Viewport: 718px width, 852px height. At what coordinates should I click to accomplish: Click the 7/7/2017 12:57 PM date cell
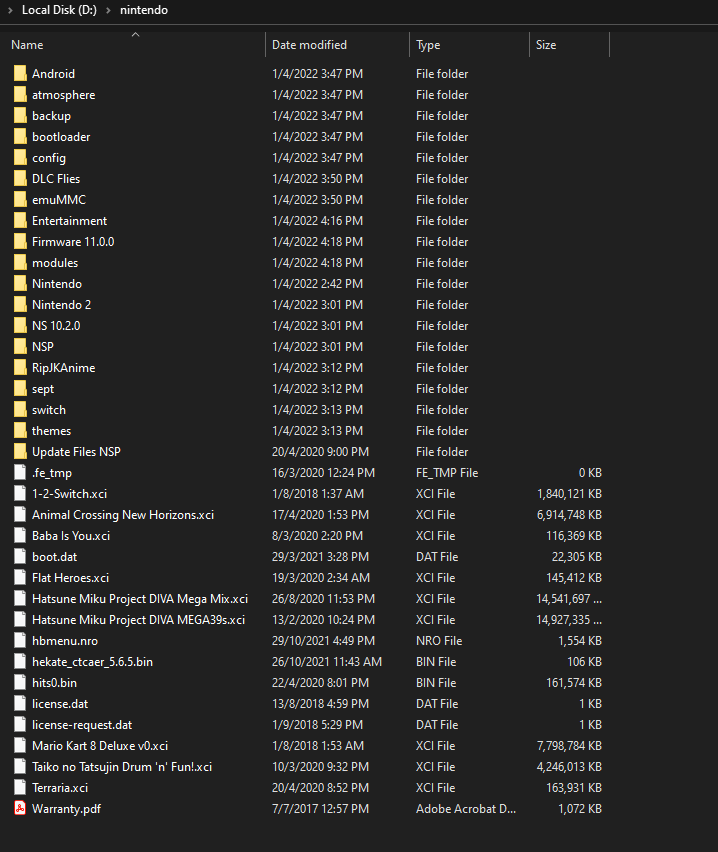(321, 809)
